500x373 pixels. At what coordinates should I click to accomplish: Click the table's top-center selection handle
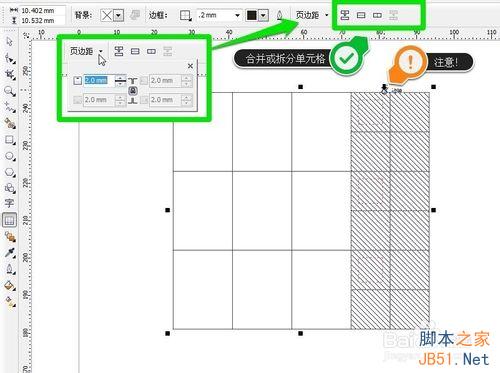tap(301, 87)
